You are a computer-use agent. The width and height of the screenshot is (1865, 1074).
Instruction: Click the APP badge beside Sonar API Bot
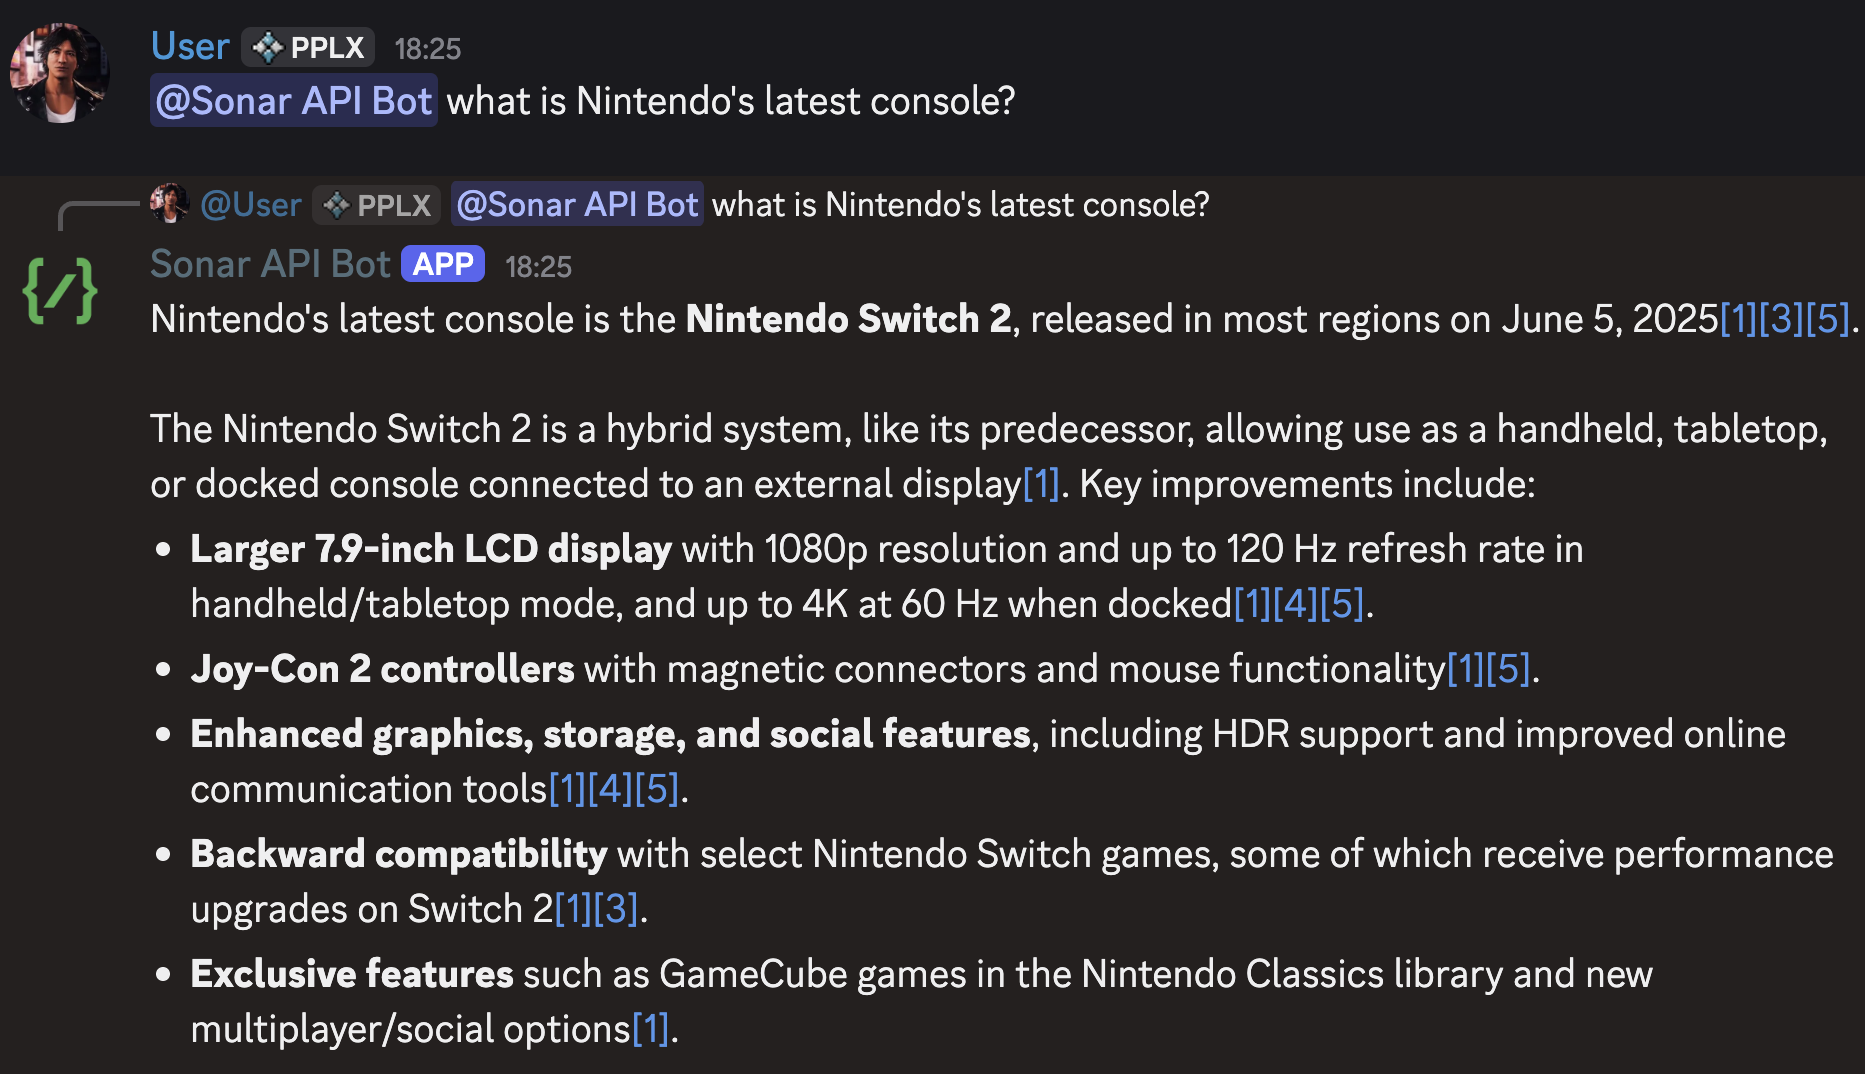point(442,264)
